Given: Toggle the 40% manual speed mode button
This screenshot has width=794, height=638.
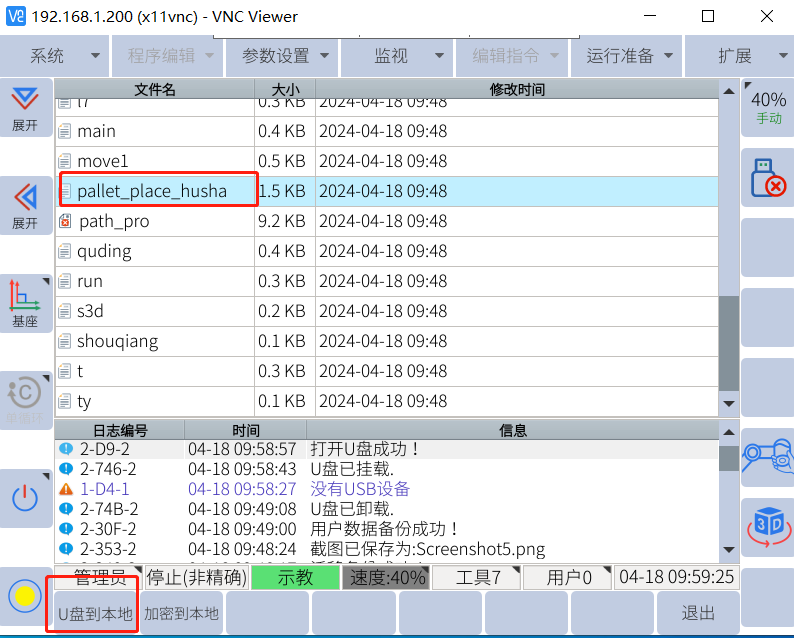Looking at the screenshot, I should click(x=768, y=107).
